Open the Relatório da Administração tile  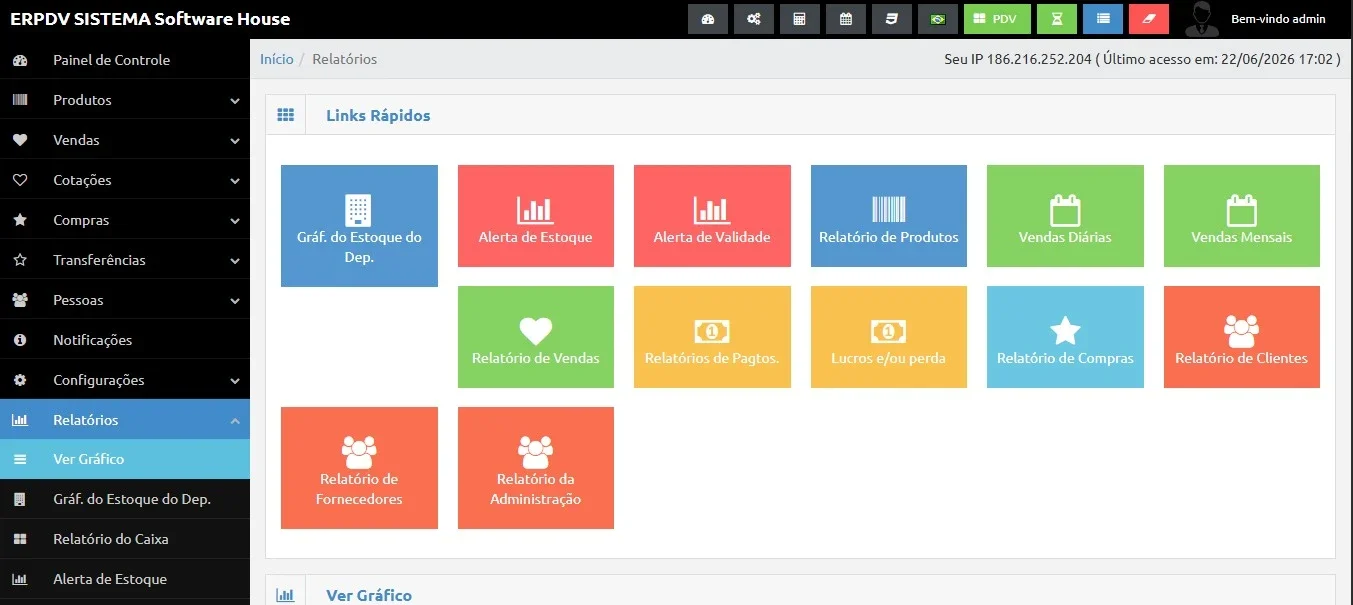coord(536,468)
